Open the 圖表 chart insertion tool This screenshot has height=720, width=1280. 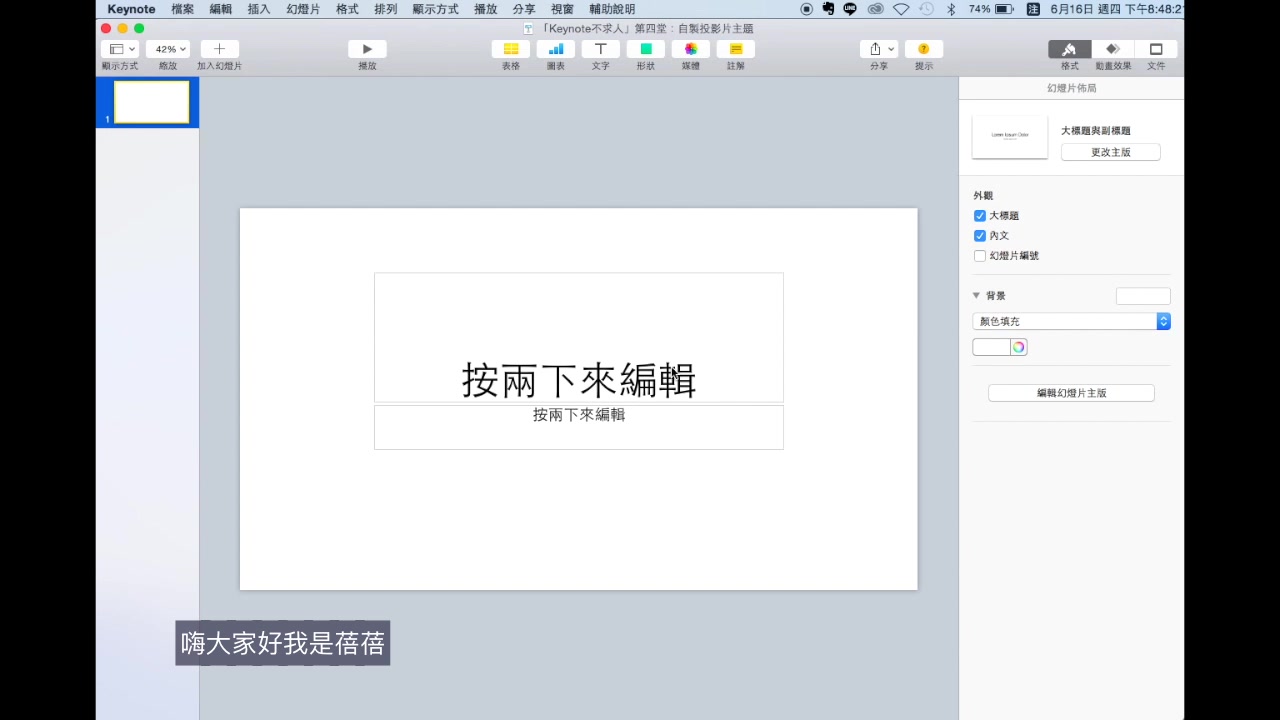pos(555,48)
